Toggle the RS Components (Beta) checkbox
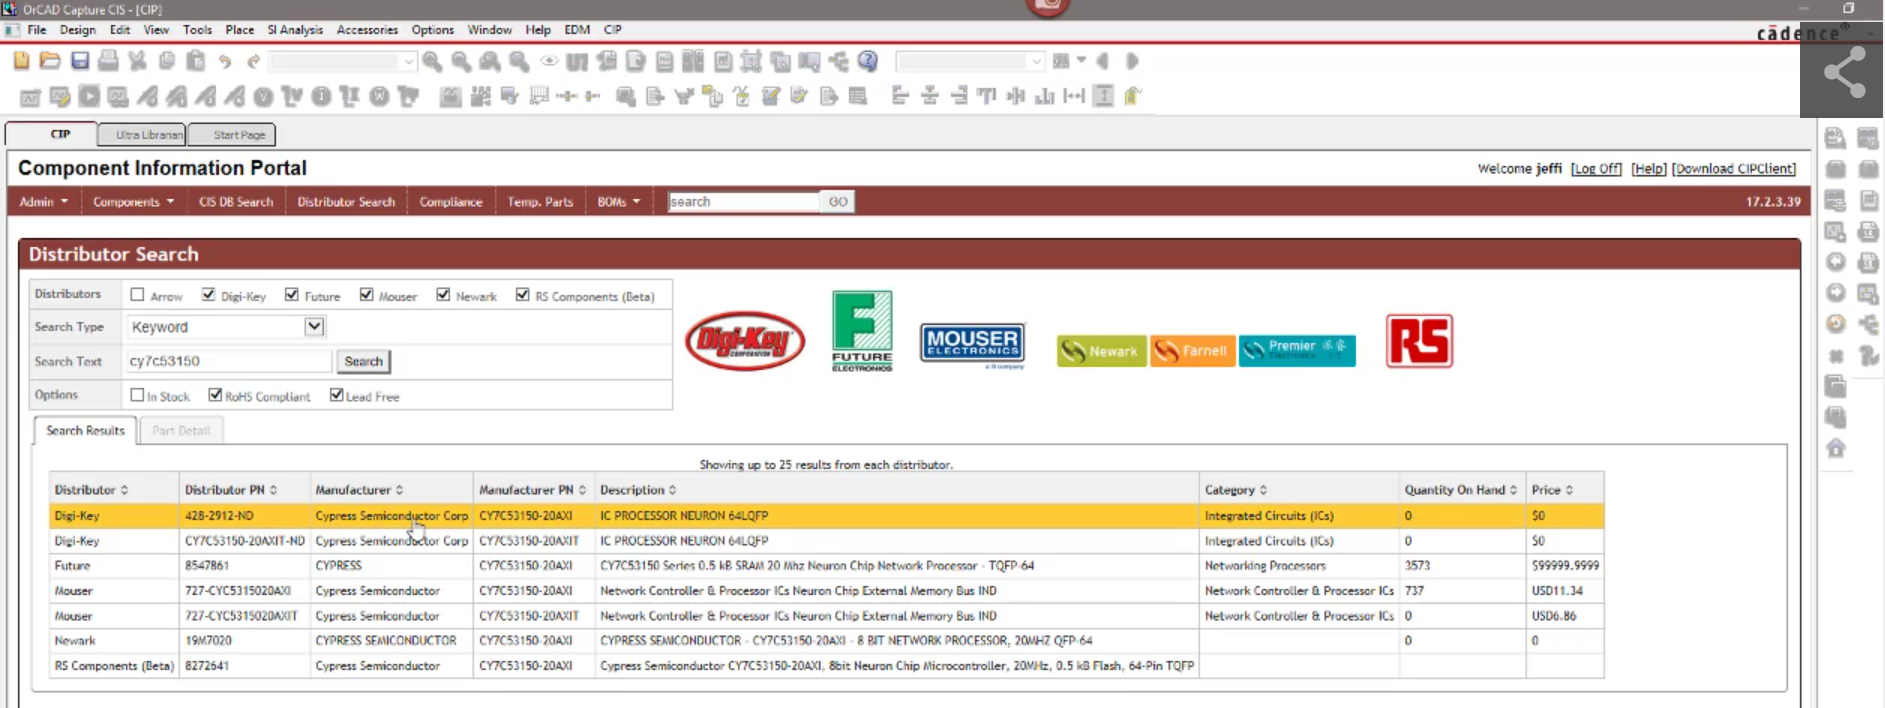Image resolution: width=1885 pixels, height=708 pixels. tap(522, 295)
